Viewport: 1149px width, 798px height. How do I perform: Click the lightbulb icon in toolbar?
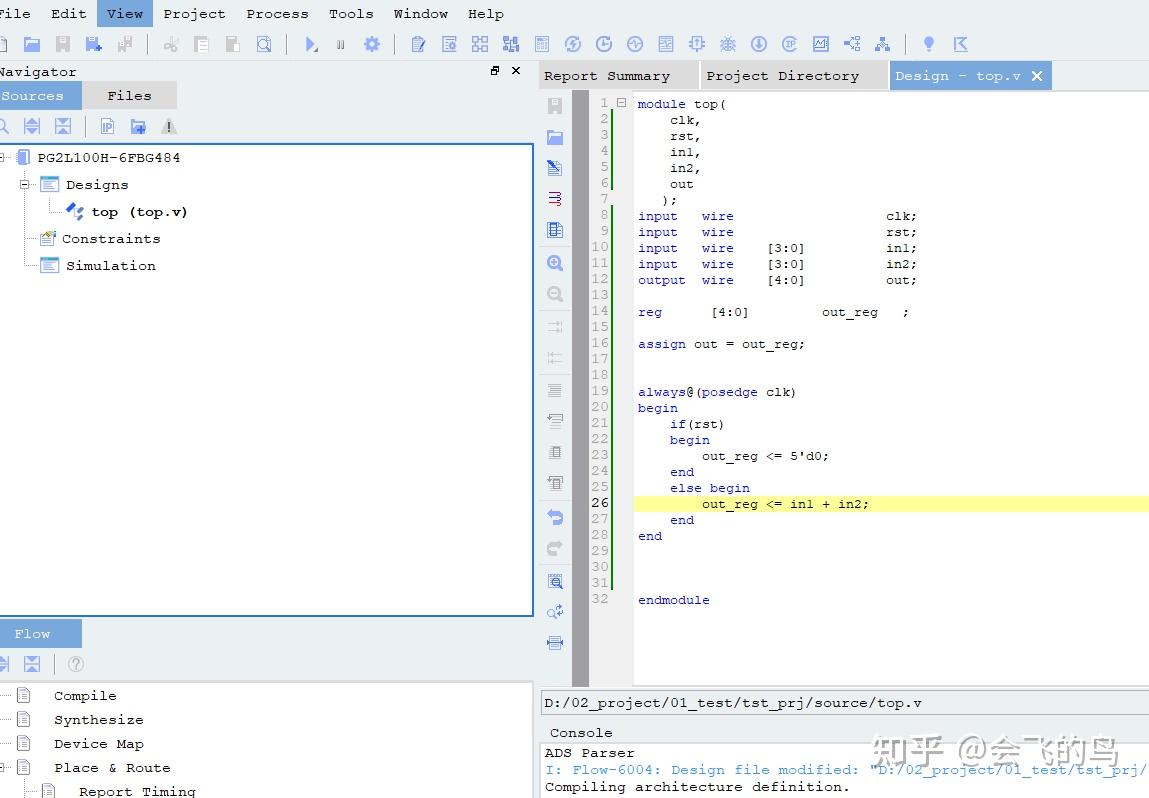tap(929, 44)
